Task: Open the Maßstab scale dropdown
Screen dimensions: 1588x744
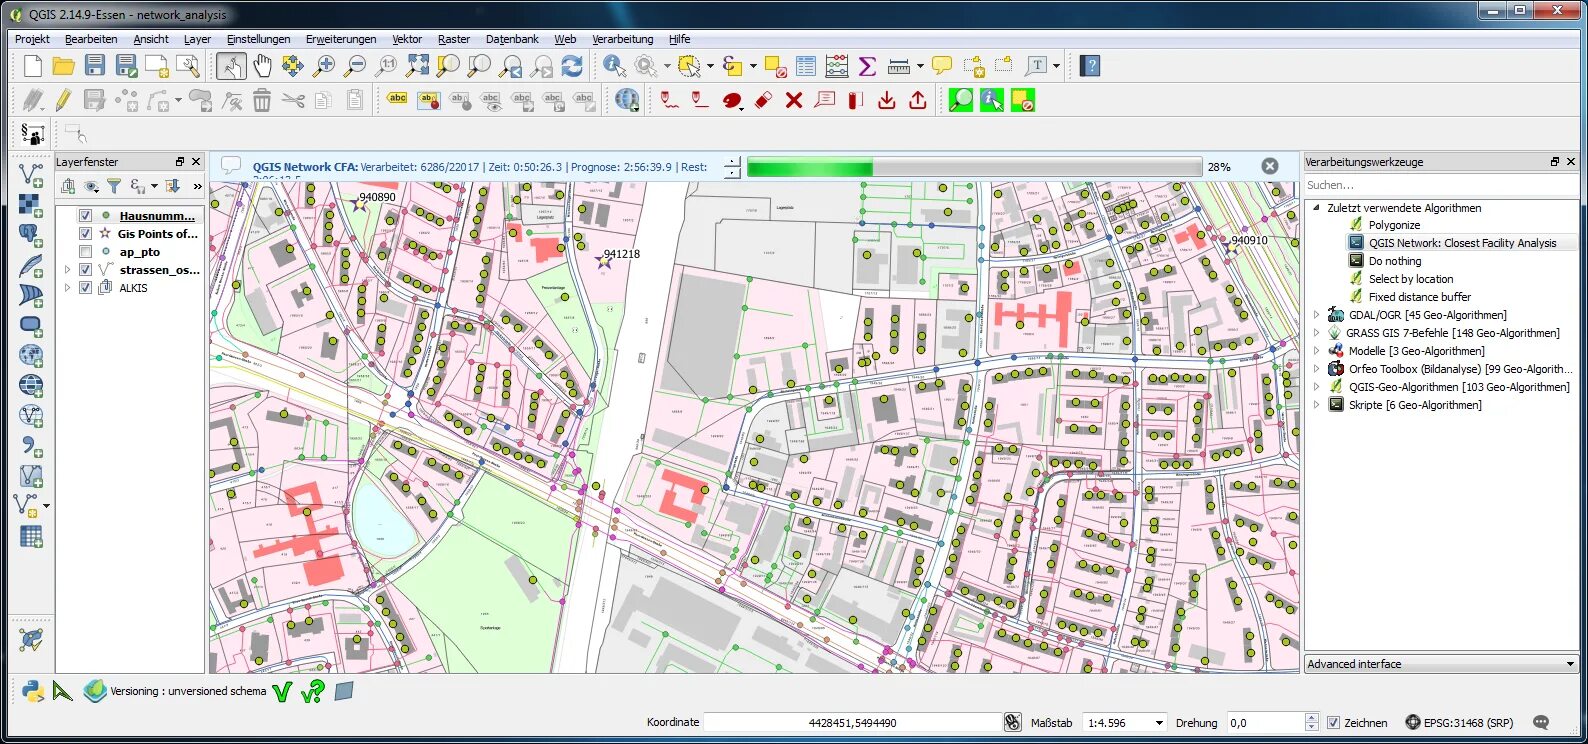Action: pyautogui.click(x=1159, y=722)
